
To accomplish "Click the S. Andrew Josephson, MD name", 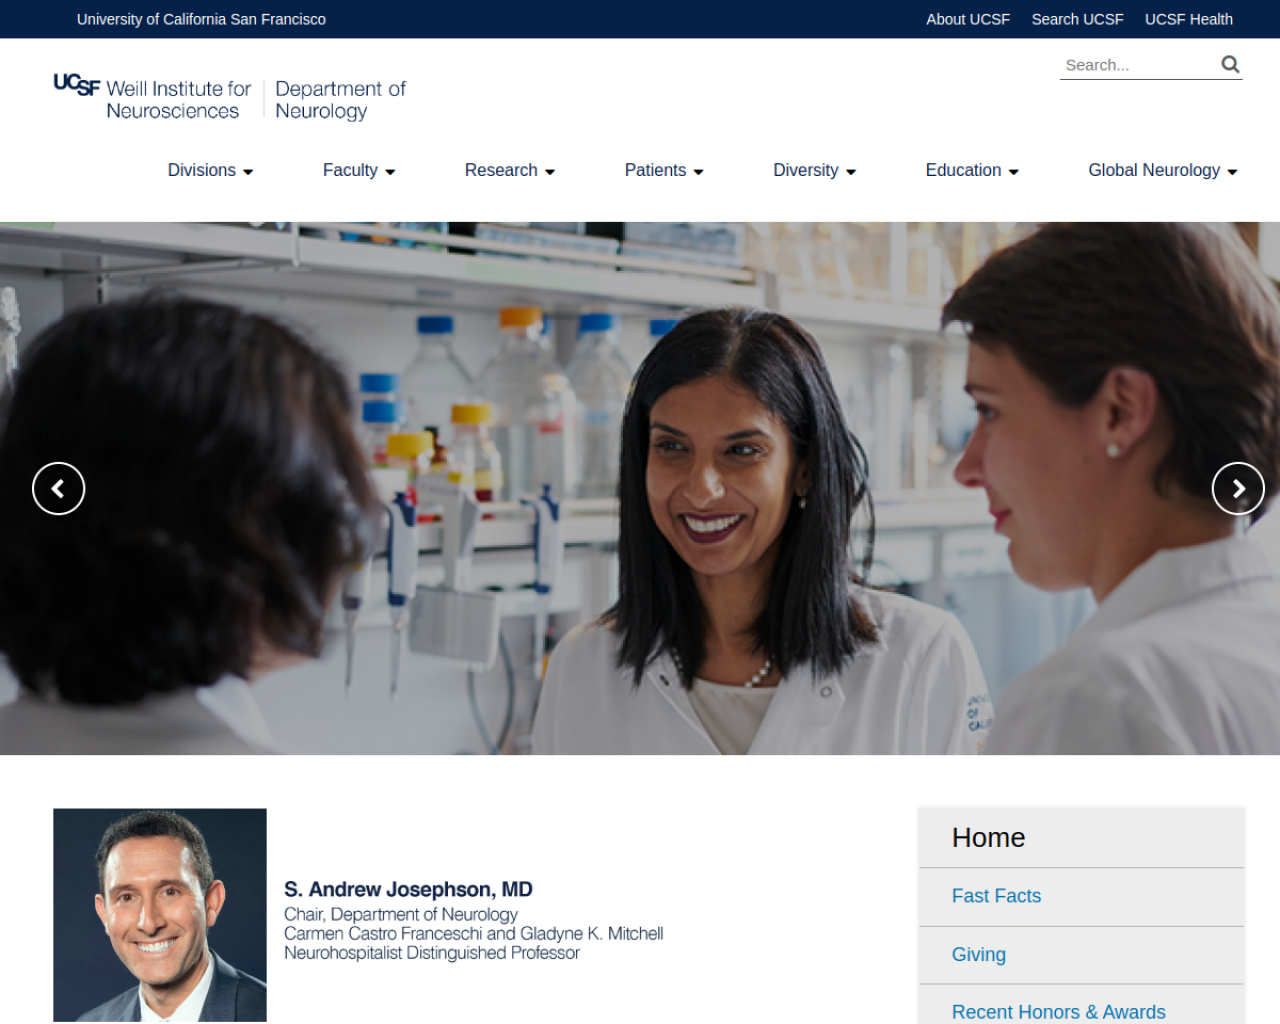I will click(408, 889).
